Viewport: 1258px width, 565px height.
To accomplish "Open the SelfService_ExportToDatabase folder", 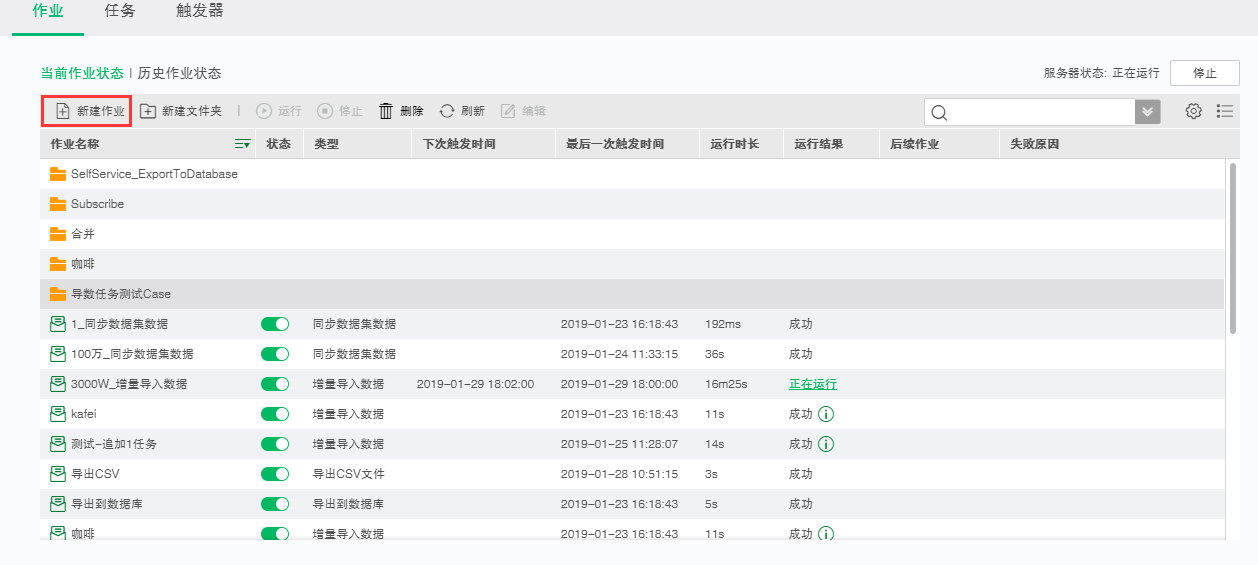I will point(153,174).
